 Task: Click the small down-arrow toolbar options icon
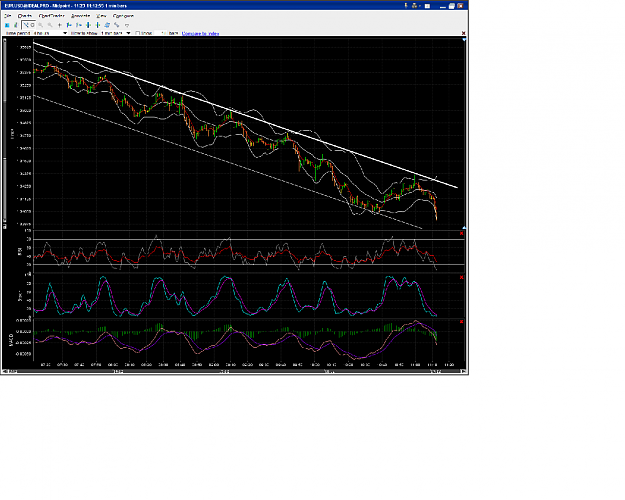127,26
